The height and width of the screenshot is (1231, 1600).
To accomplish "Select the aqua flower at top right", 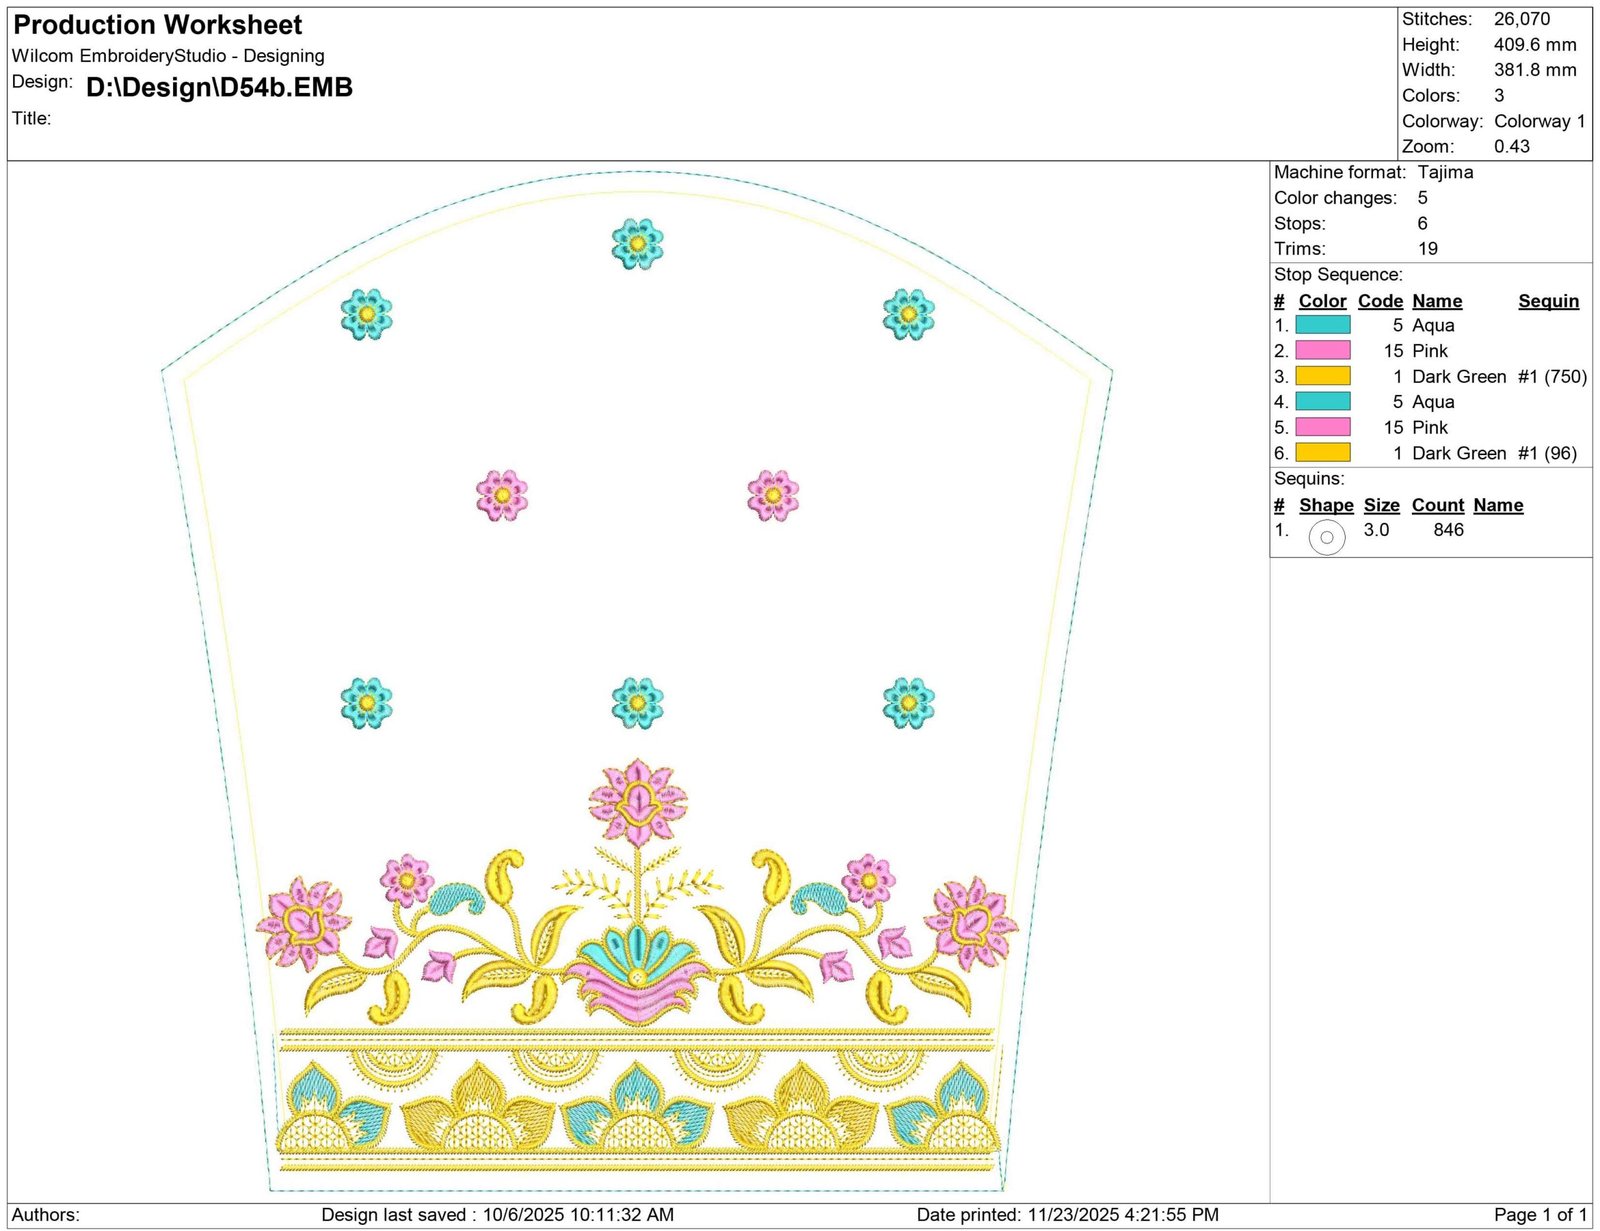I will click(x=908, y=314).
